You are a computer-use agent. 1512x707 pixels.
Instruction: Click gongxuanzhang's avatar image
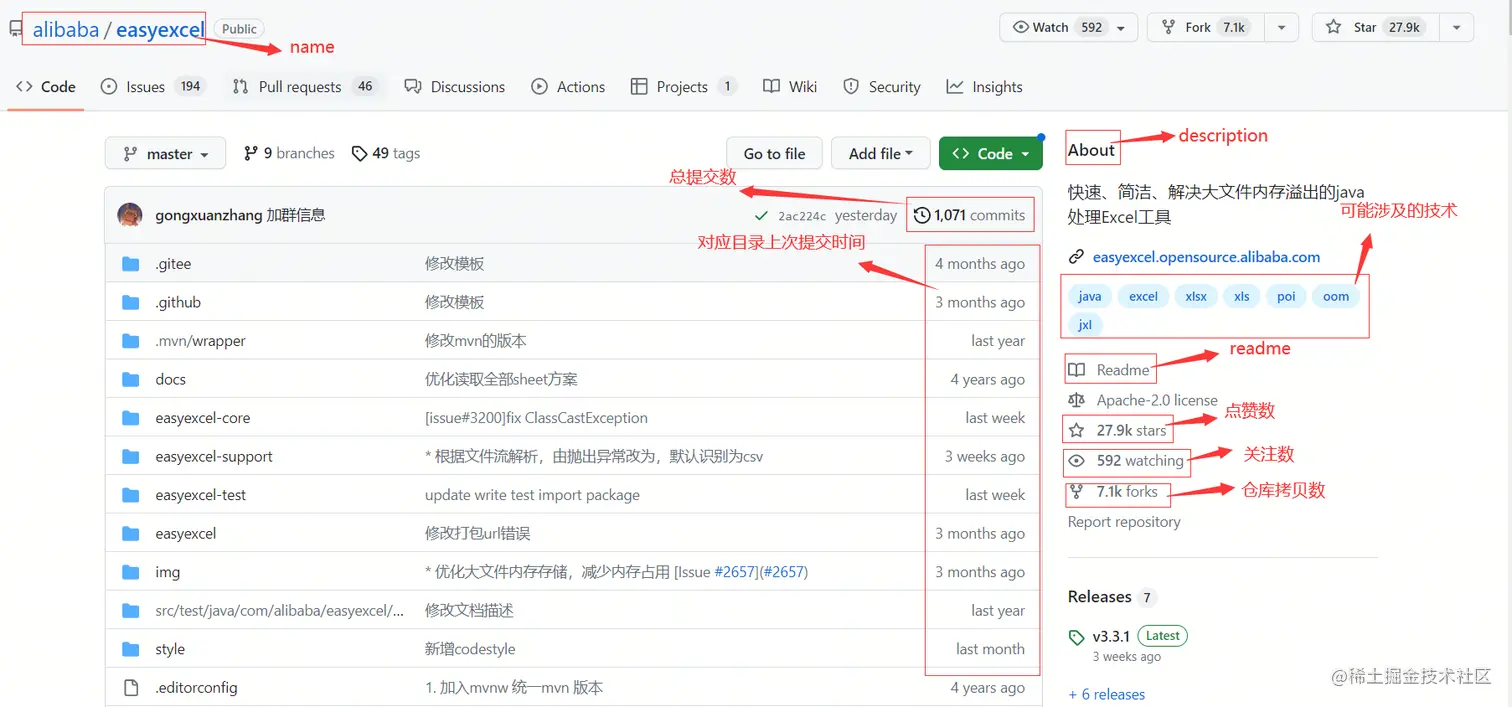(x=130, y=215)
